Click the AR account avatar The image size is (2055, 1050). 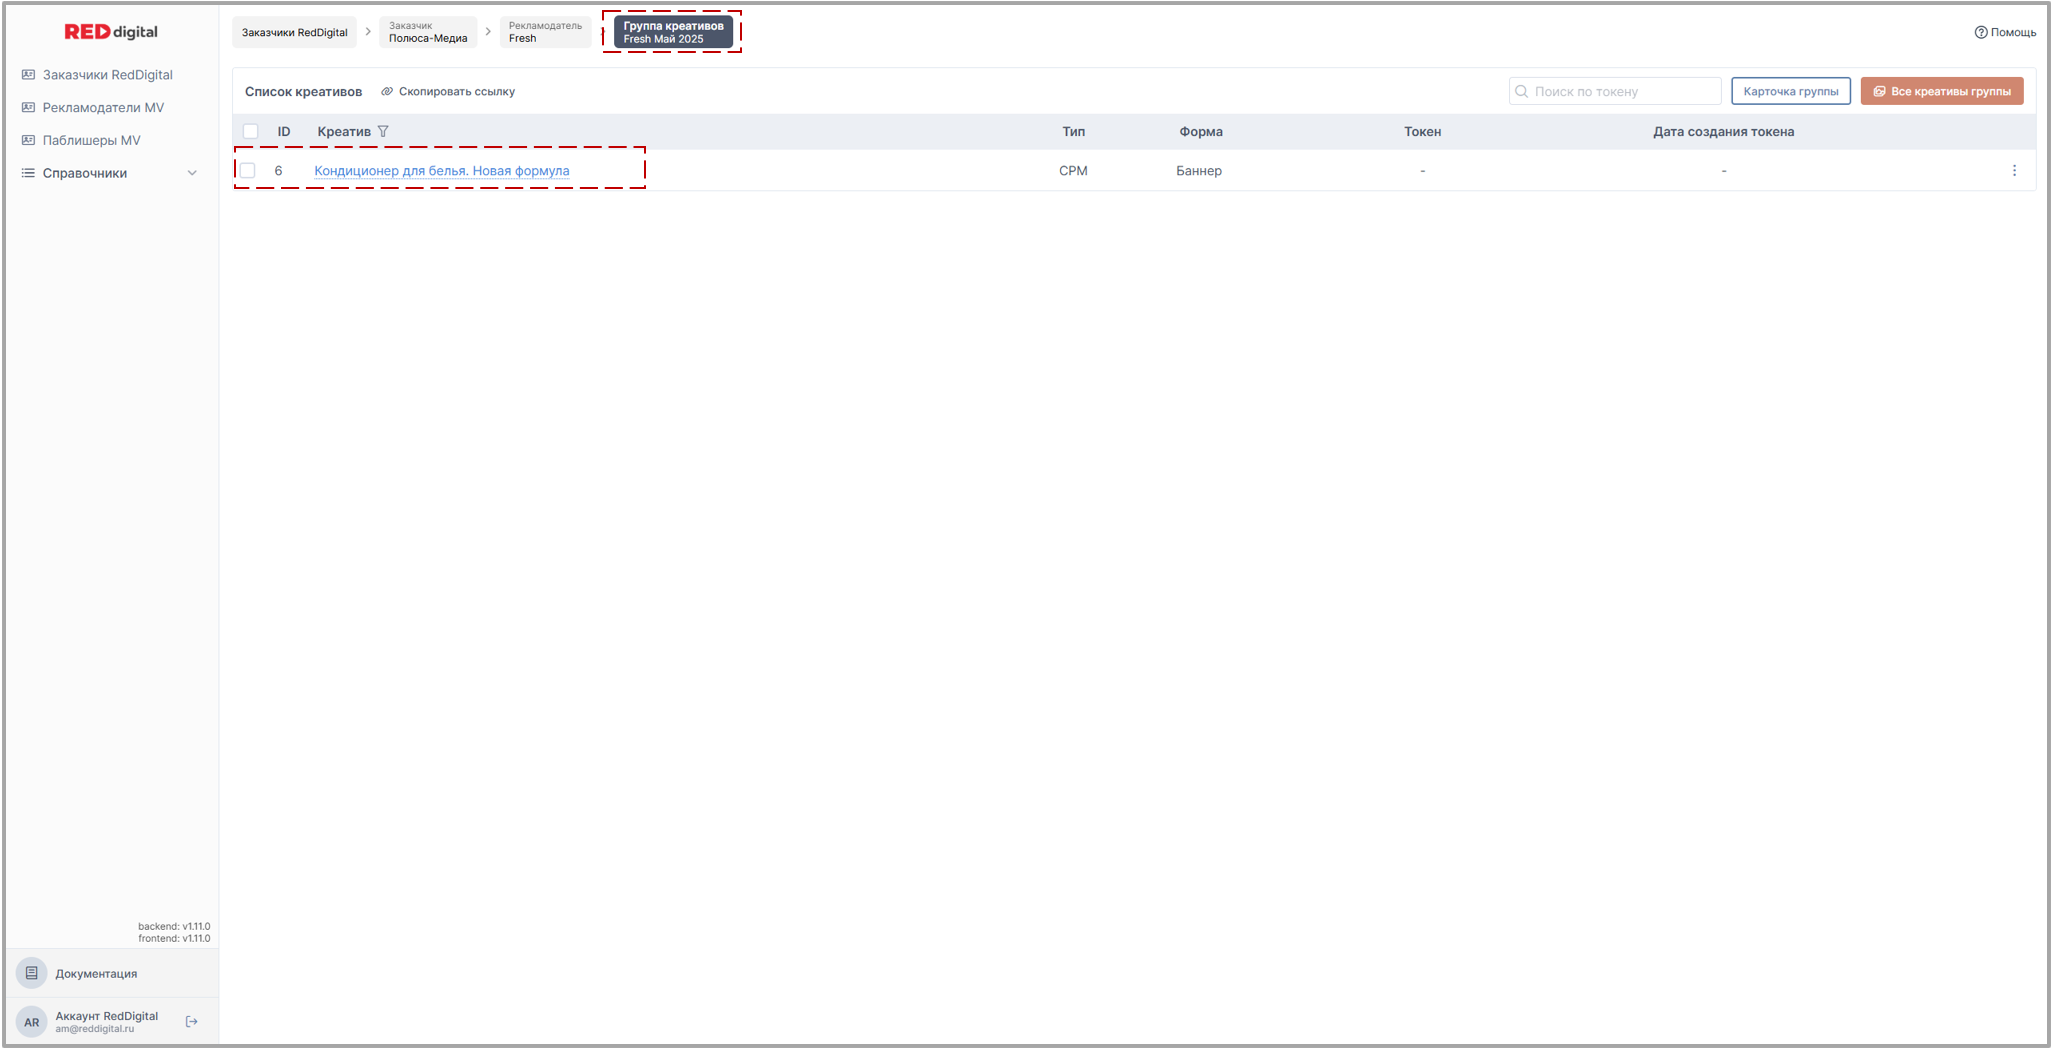pyautogui.click(x=32, y=1022)
